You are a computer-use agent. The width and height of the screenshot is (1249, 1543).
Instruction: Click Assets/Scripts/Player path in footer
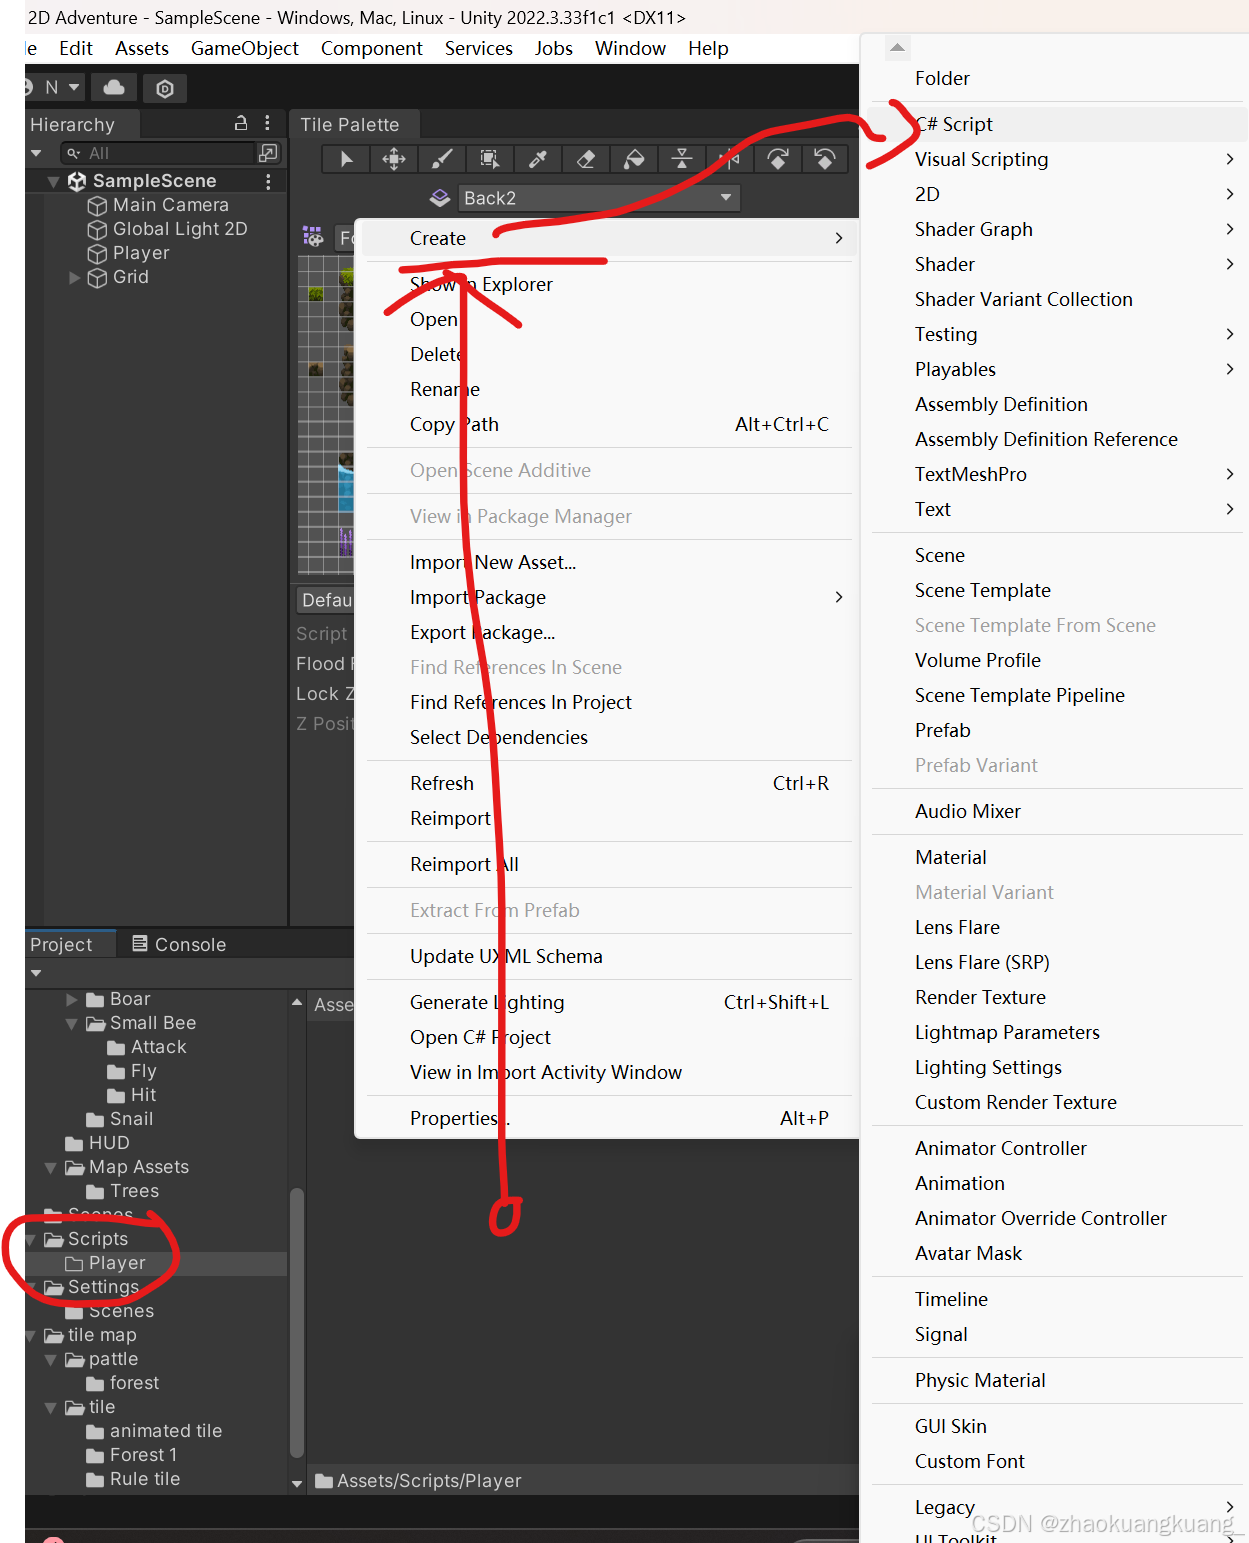click(x=429, y=1481)
